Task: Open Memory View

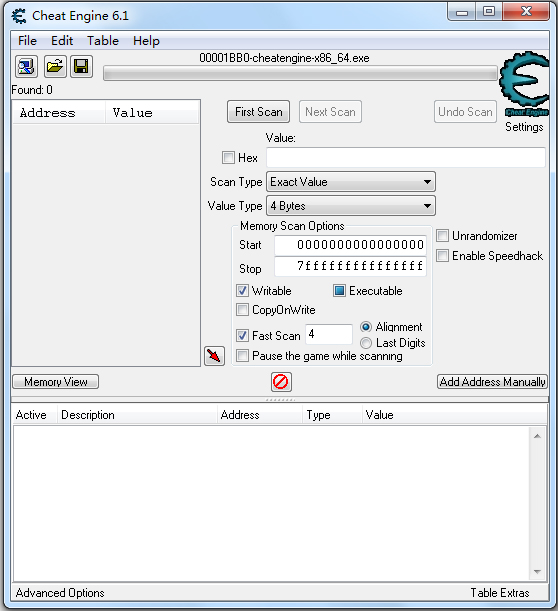Action: point(56,382)
